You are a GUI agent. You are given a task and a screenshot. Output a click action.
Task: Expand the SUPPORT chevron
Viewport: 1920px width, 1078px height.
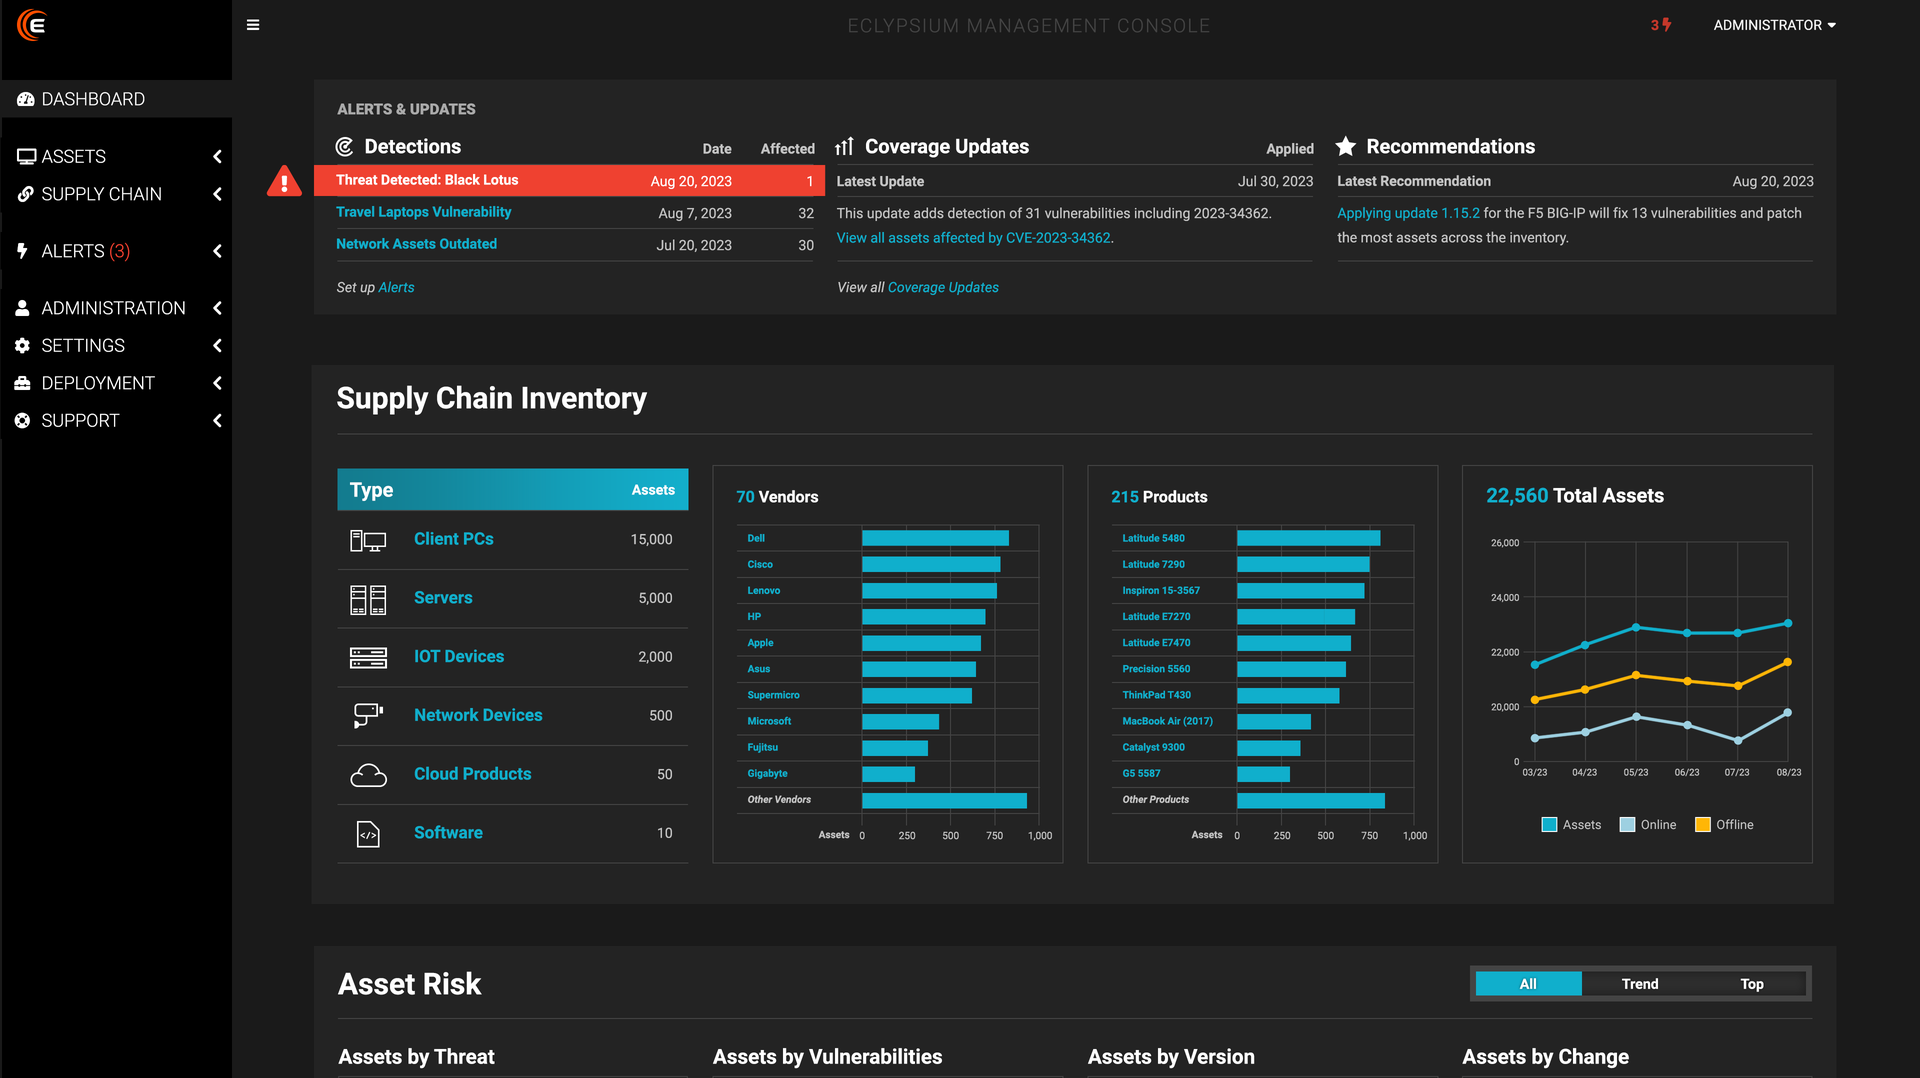217,421
